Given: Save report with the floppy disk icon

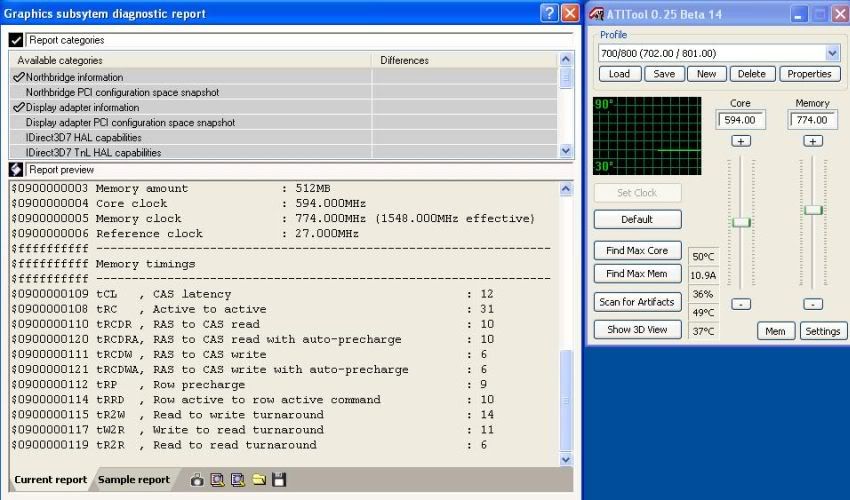Looking at the screenshot, I should (x=279, y=480).
